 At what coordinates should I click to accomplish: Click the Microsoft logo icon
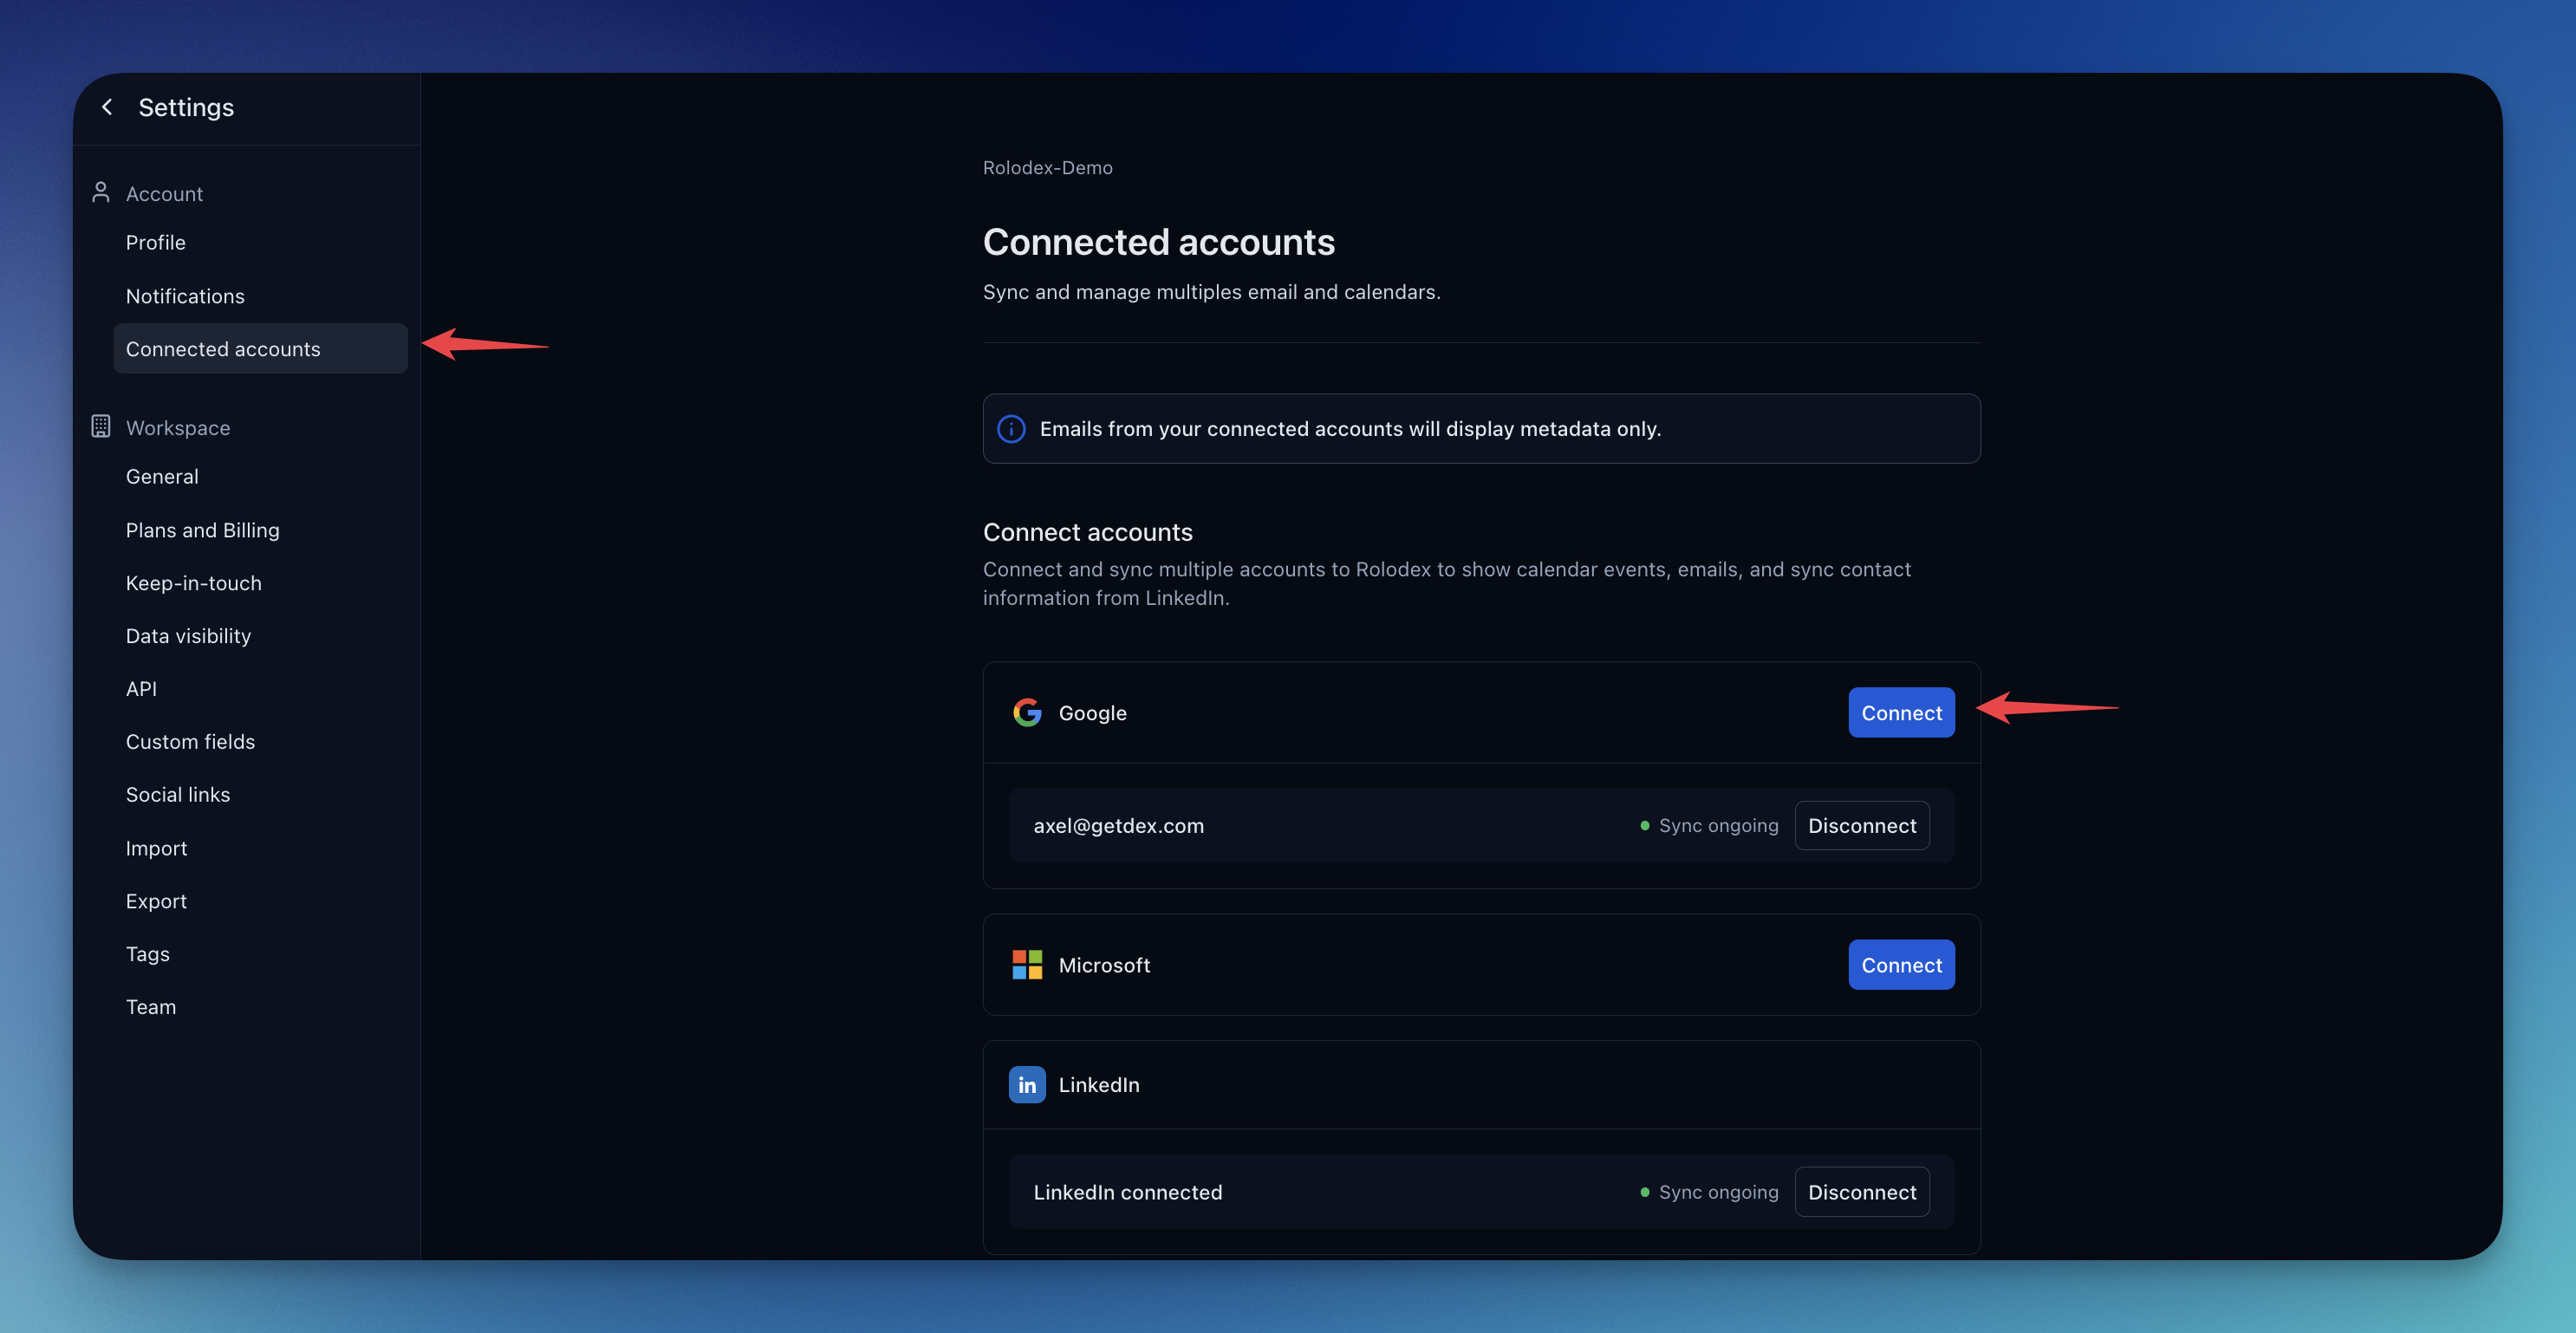1027,965
